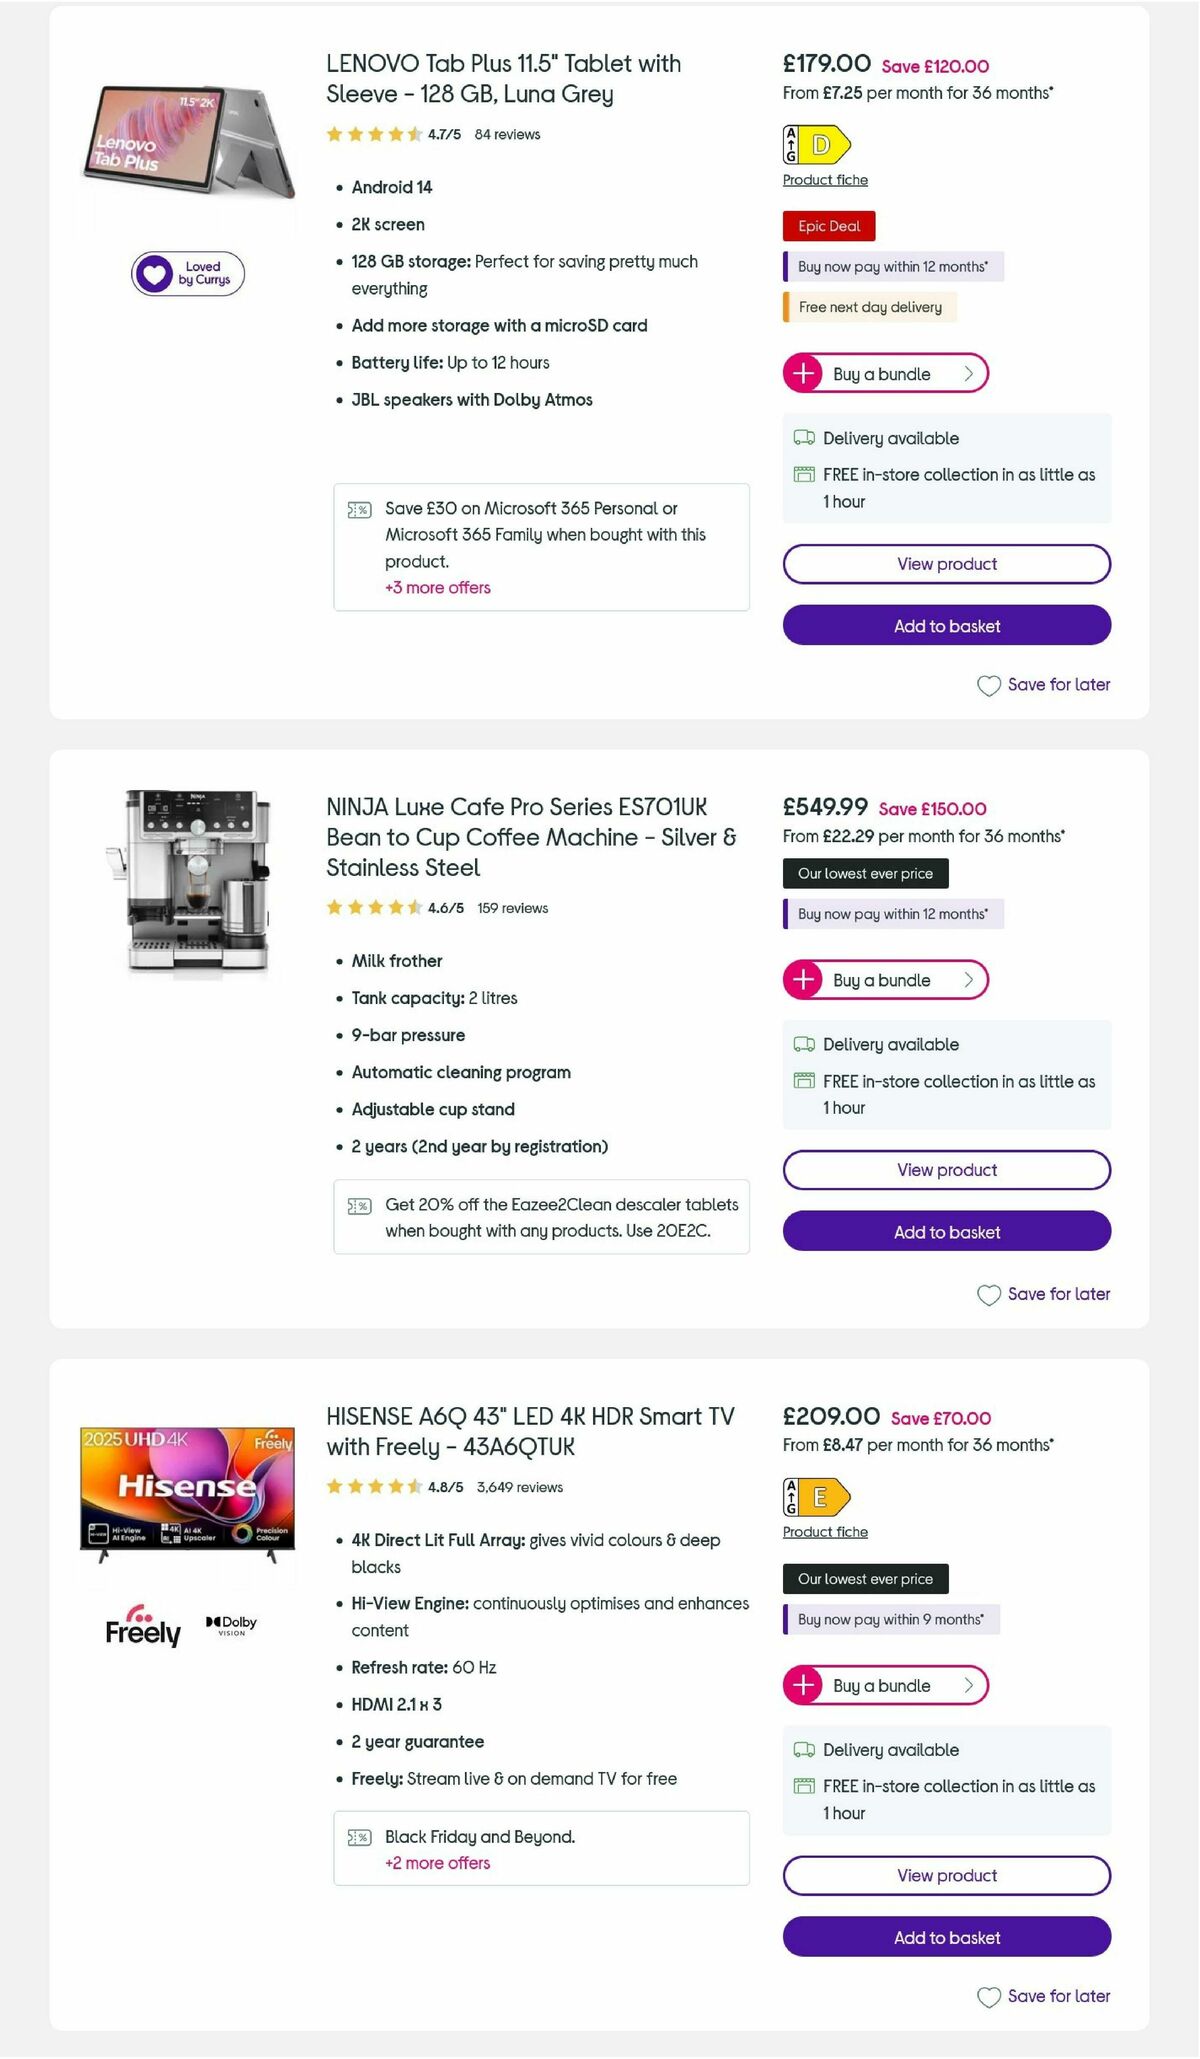Click the star rating for Ninja coffee machine
Screen dimensions: 1200x2059
point(373,908)
